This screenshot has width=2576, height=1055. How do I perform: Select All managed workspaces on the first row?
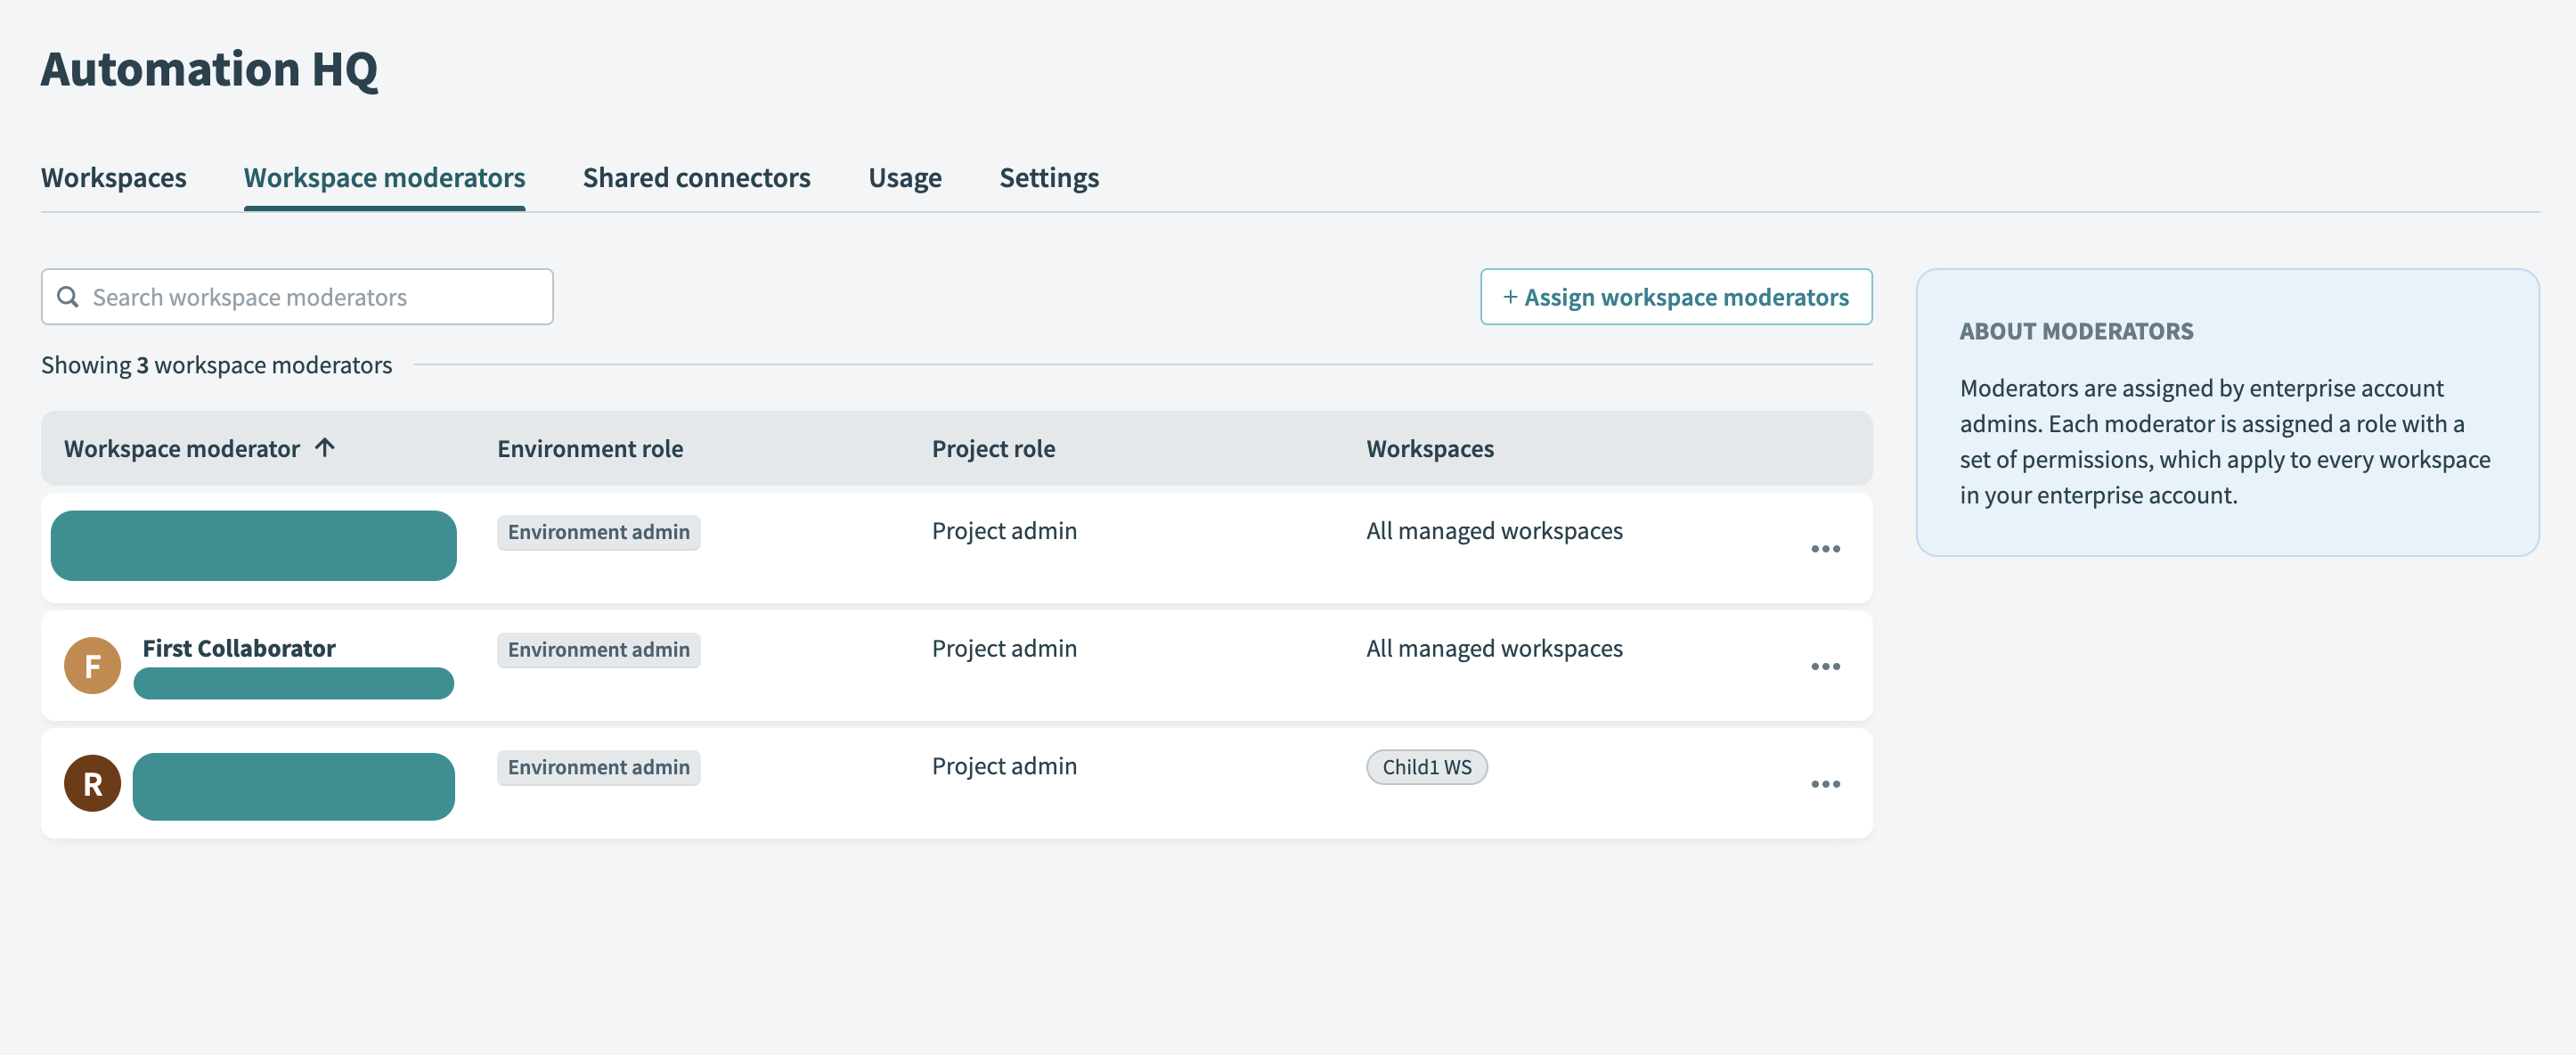click(x=1494, y=531)
